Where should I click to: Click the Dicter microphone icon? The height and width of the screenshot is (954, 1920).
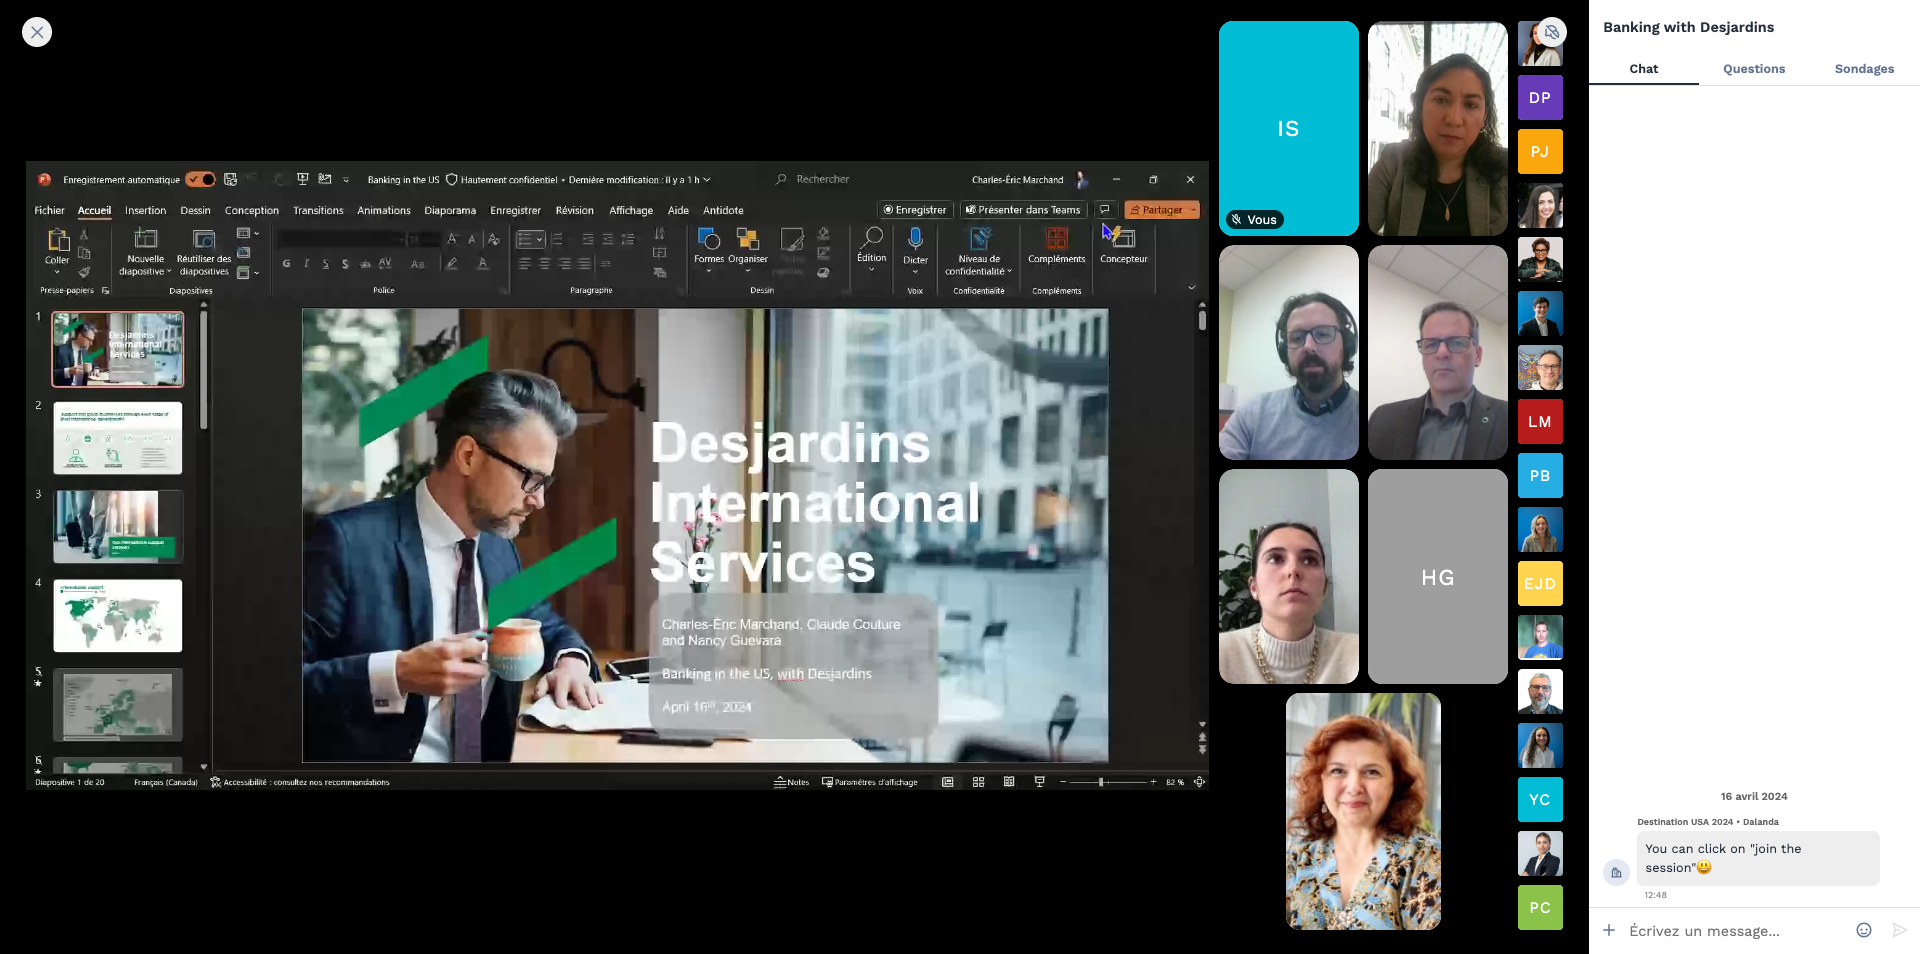(x=915, y=239)
